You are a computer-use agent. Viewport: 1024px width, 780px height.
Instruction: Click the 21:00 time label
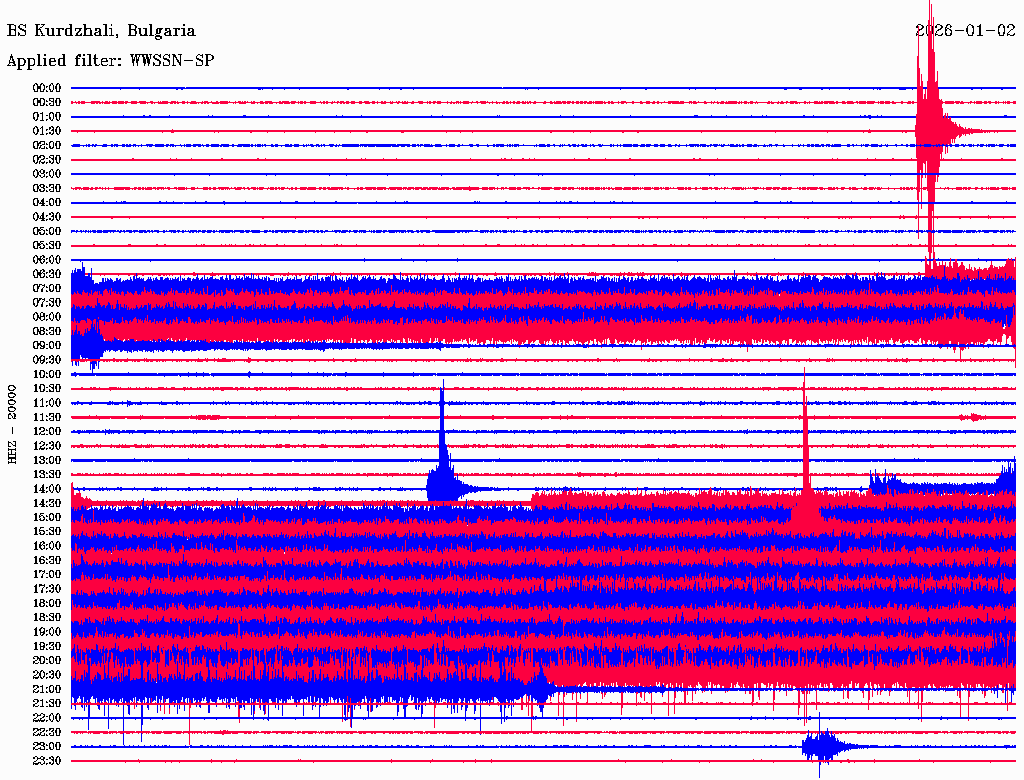(47, 689)
